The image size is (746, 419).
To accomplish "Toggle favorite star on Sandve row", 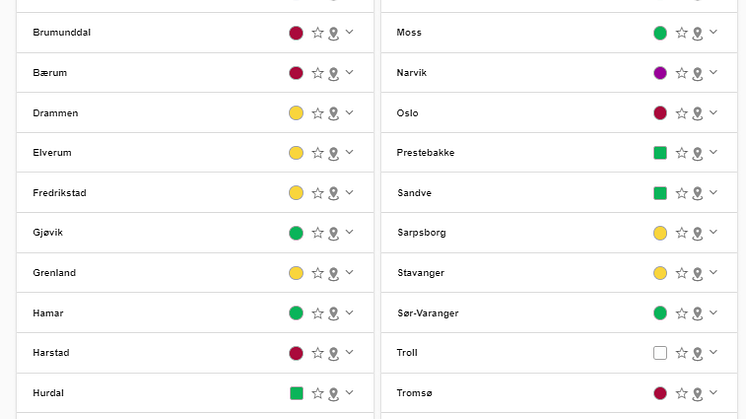I will [x=681, y=193].
